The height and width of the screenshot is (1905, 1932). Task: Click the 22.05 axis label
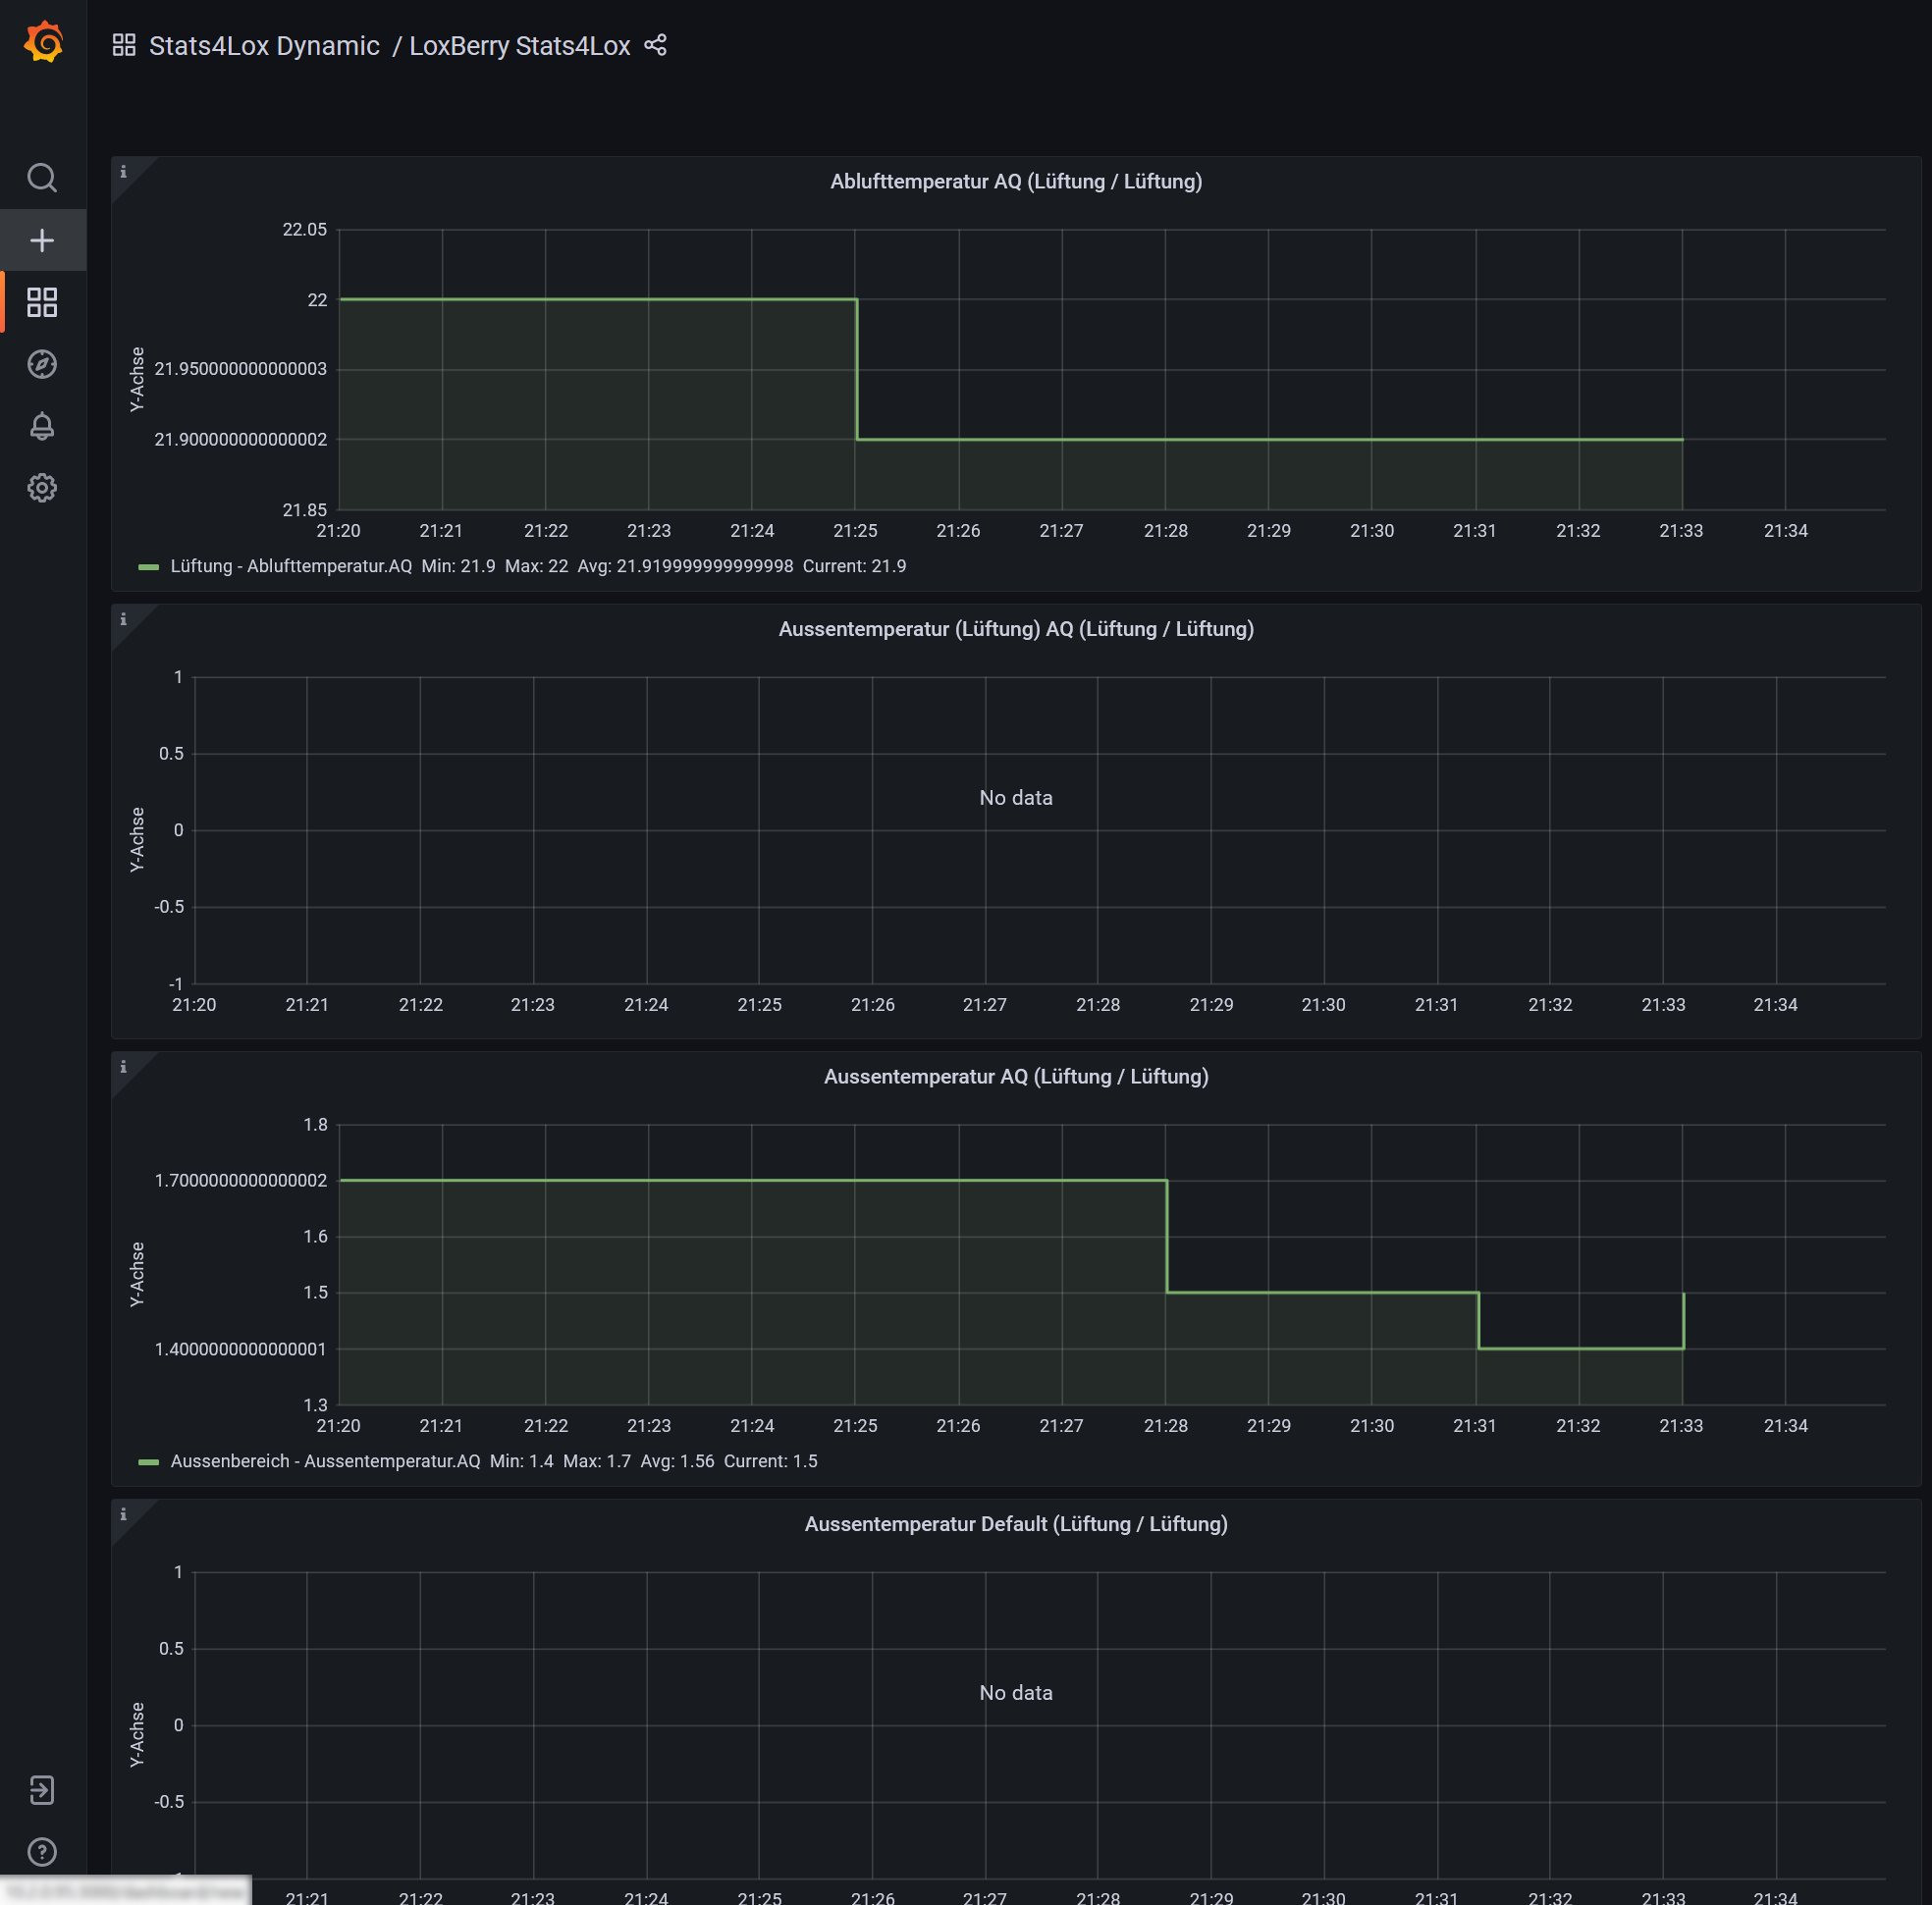click(x=304, y=230)
